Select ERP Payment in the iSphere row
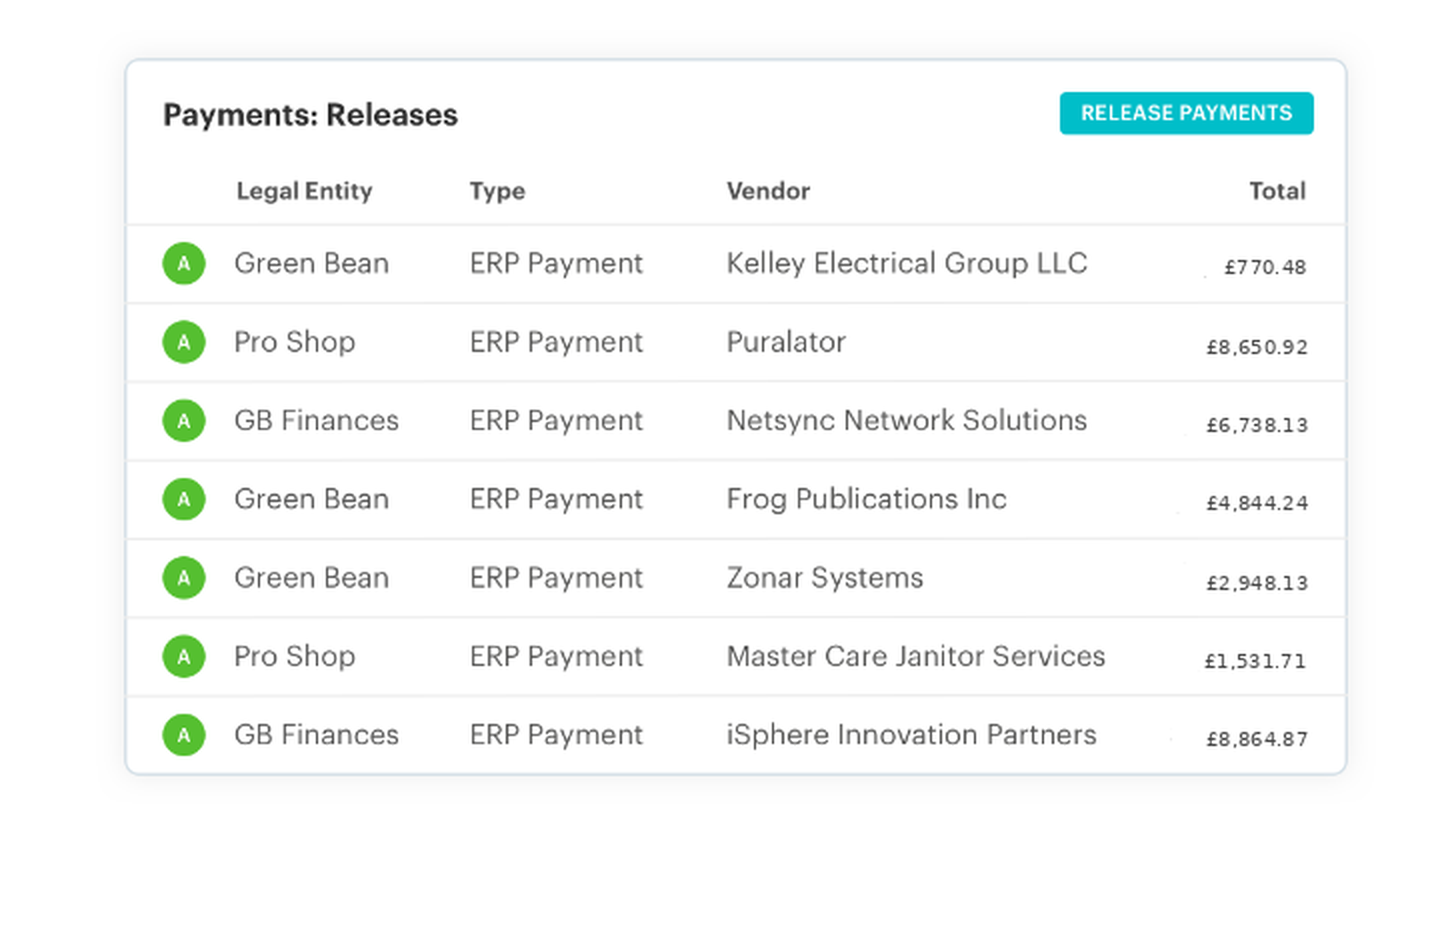The width and height of the screenshot is (1436, 942). (x=556, y=735)
